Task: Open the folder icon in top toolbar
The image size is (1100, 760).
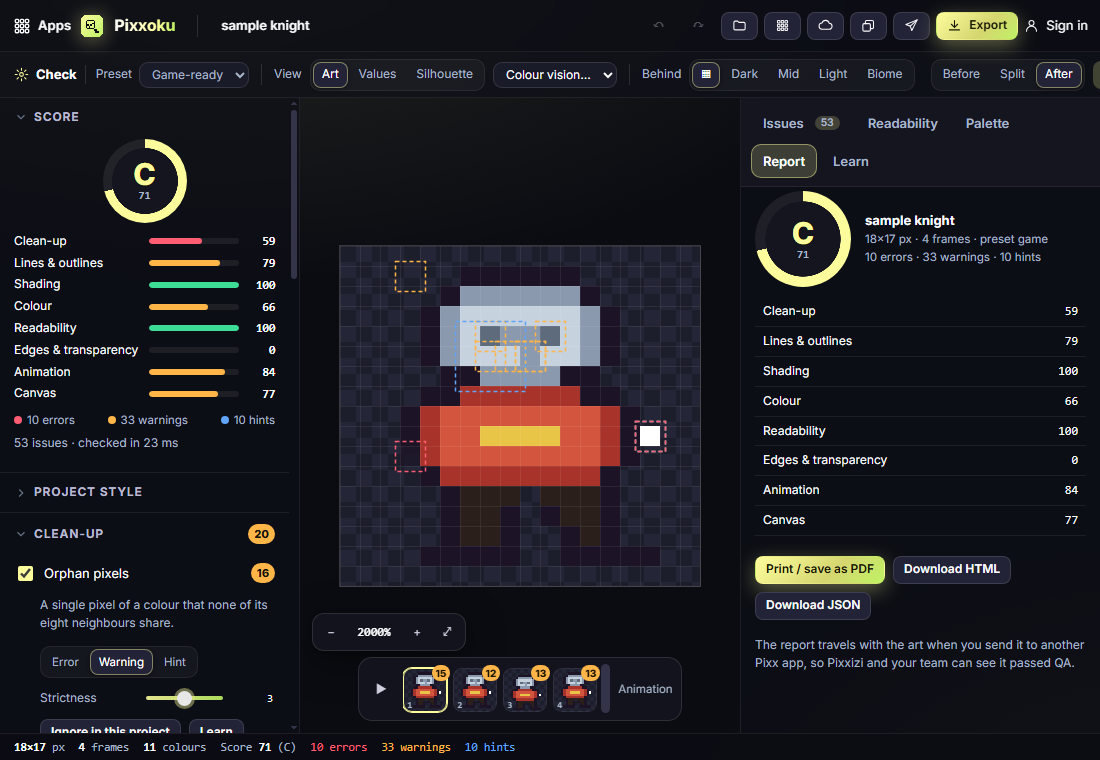Action: coord(739,26)
